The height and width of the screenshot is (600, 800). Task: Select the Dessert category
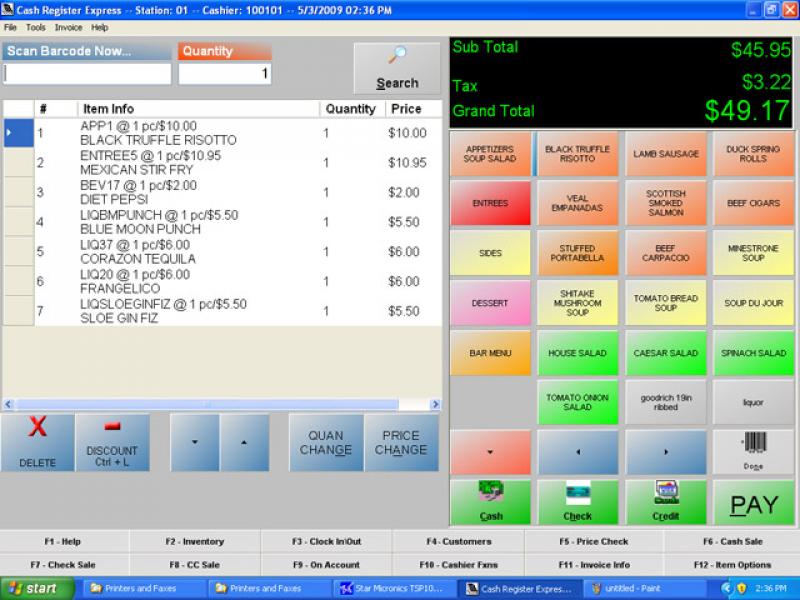pos(490,303)
